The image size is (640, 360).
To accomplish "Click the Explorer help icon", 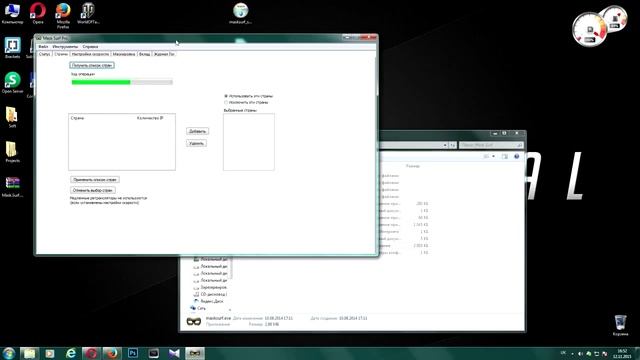I will click(517, 156).
